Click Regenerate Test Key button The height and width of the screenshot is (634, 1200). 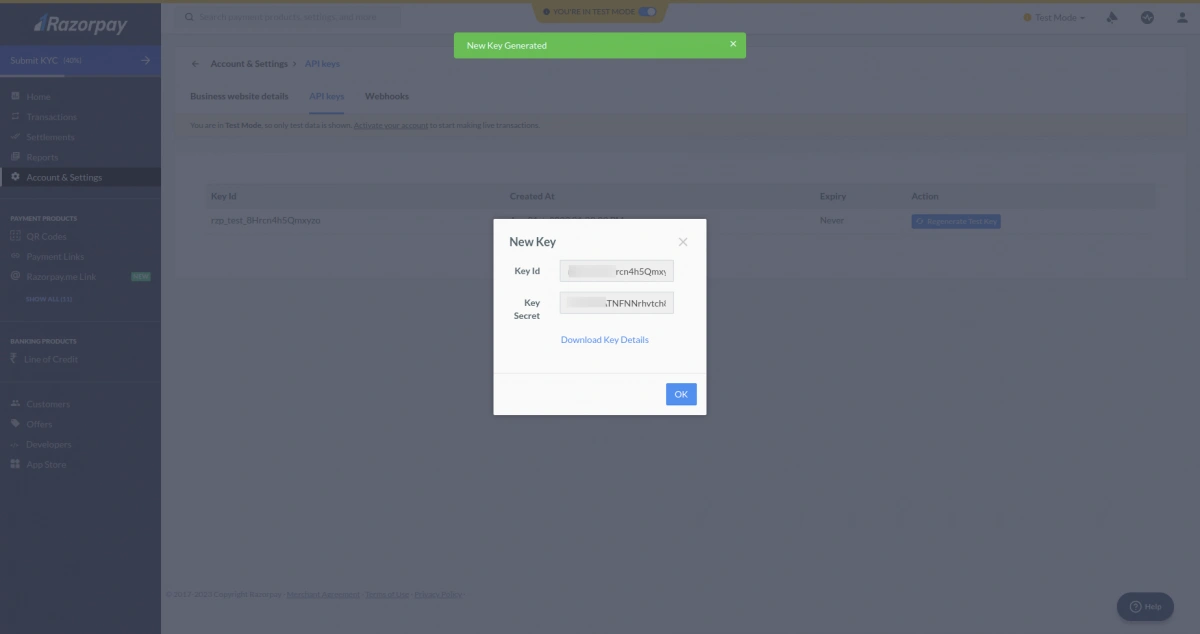[956, 221]
